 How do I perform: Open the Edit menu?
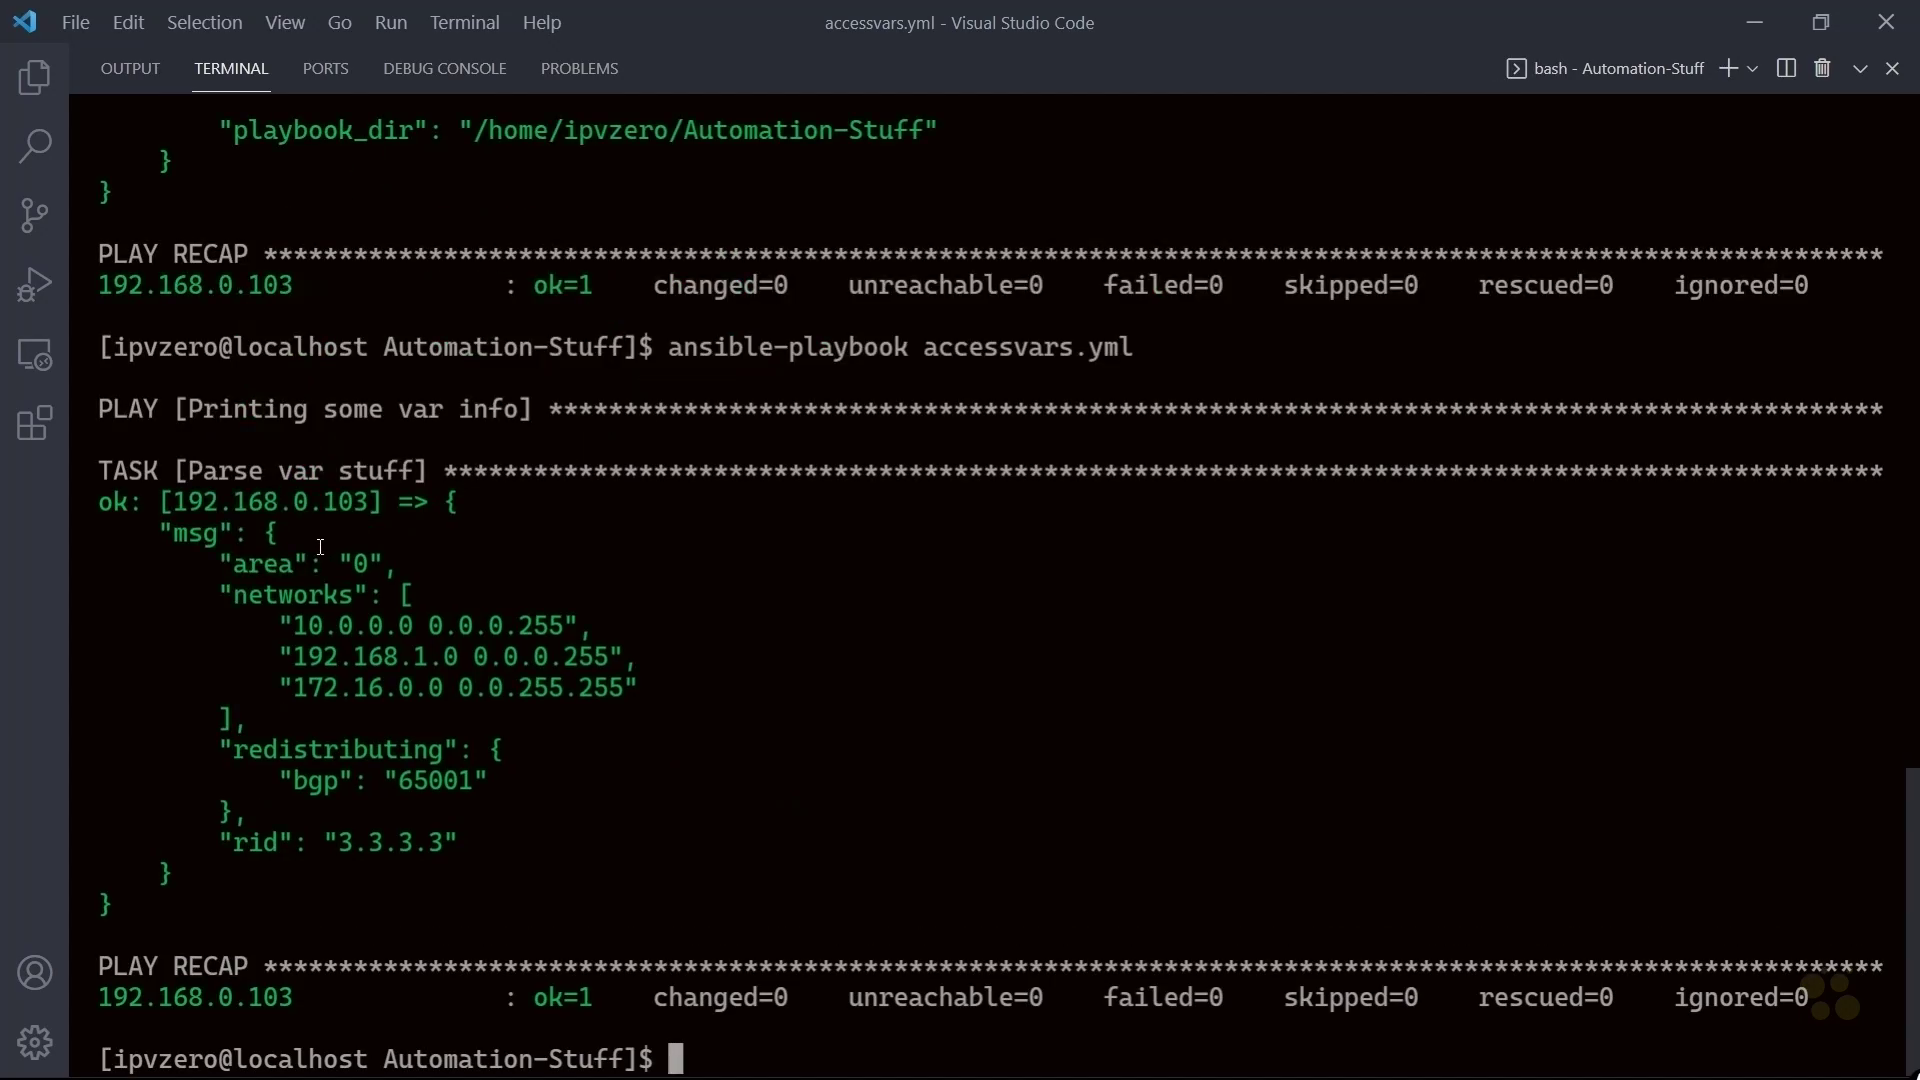point(128,22)
